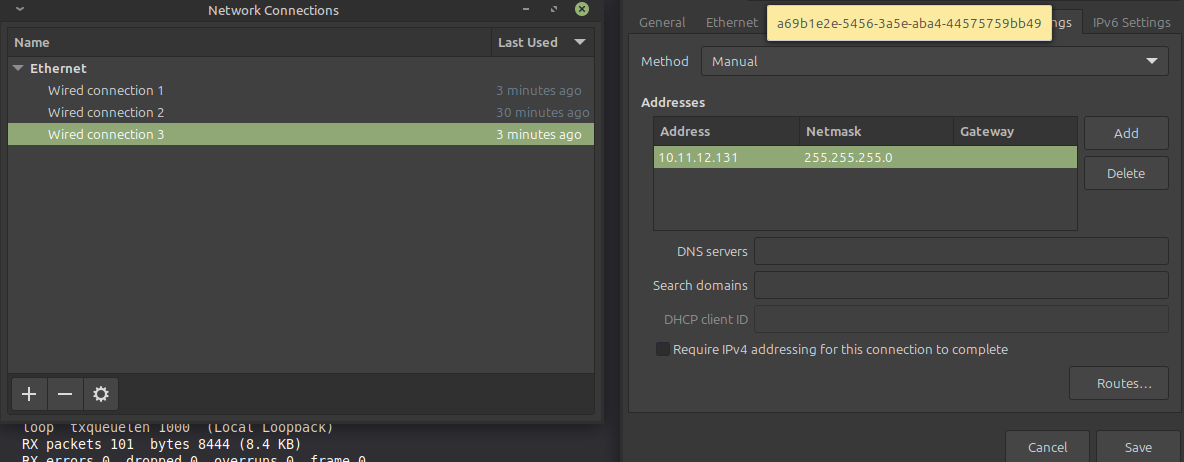
Task: Minimize the Network Connections window
Action: point(526,10)
